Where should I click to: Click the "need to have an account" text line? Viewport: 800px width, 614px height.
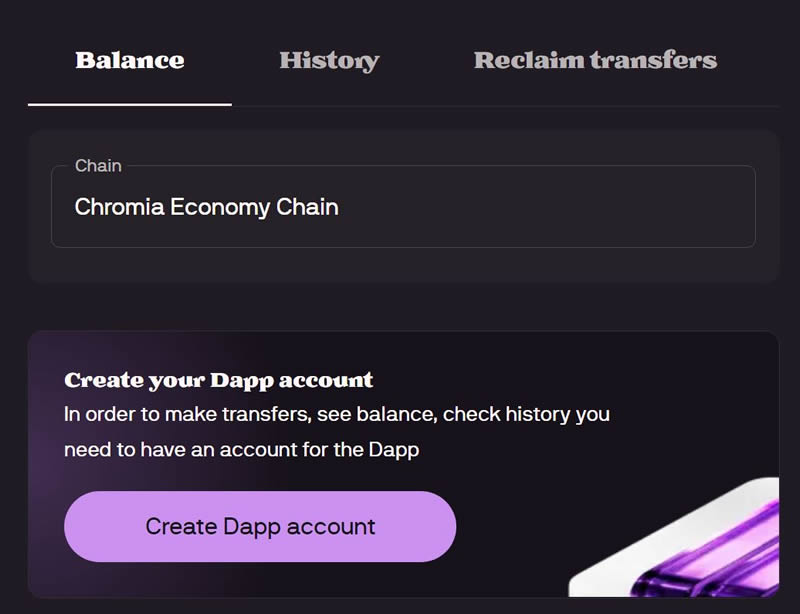(241, 450)
